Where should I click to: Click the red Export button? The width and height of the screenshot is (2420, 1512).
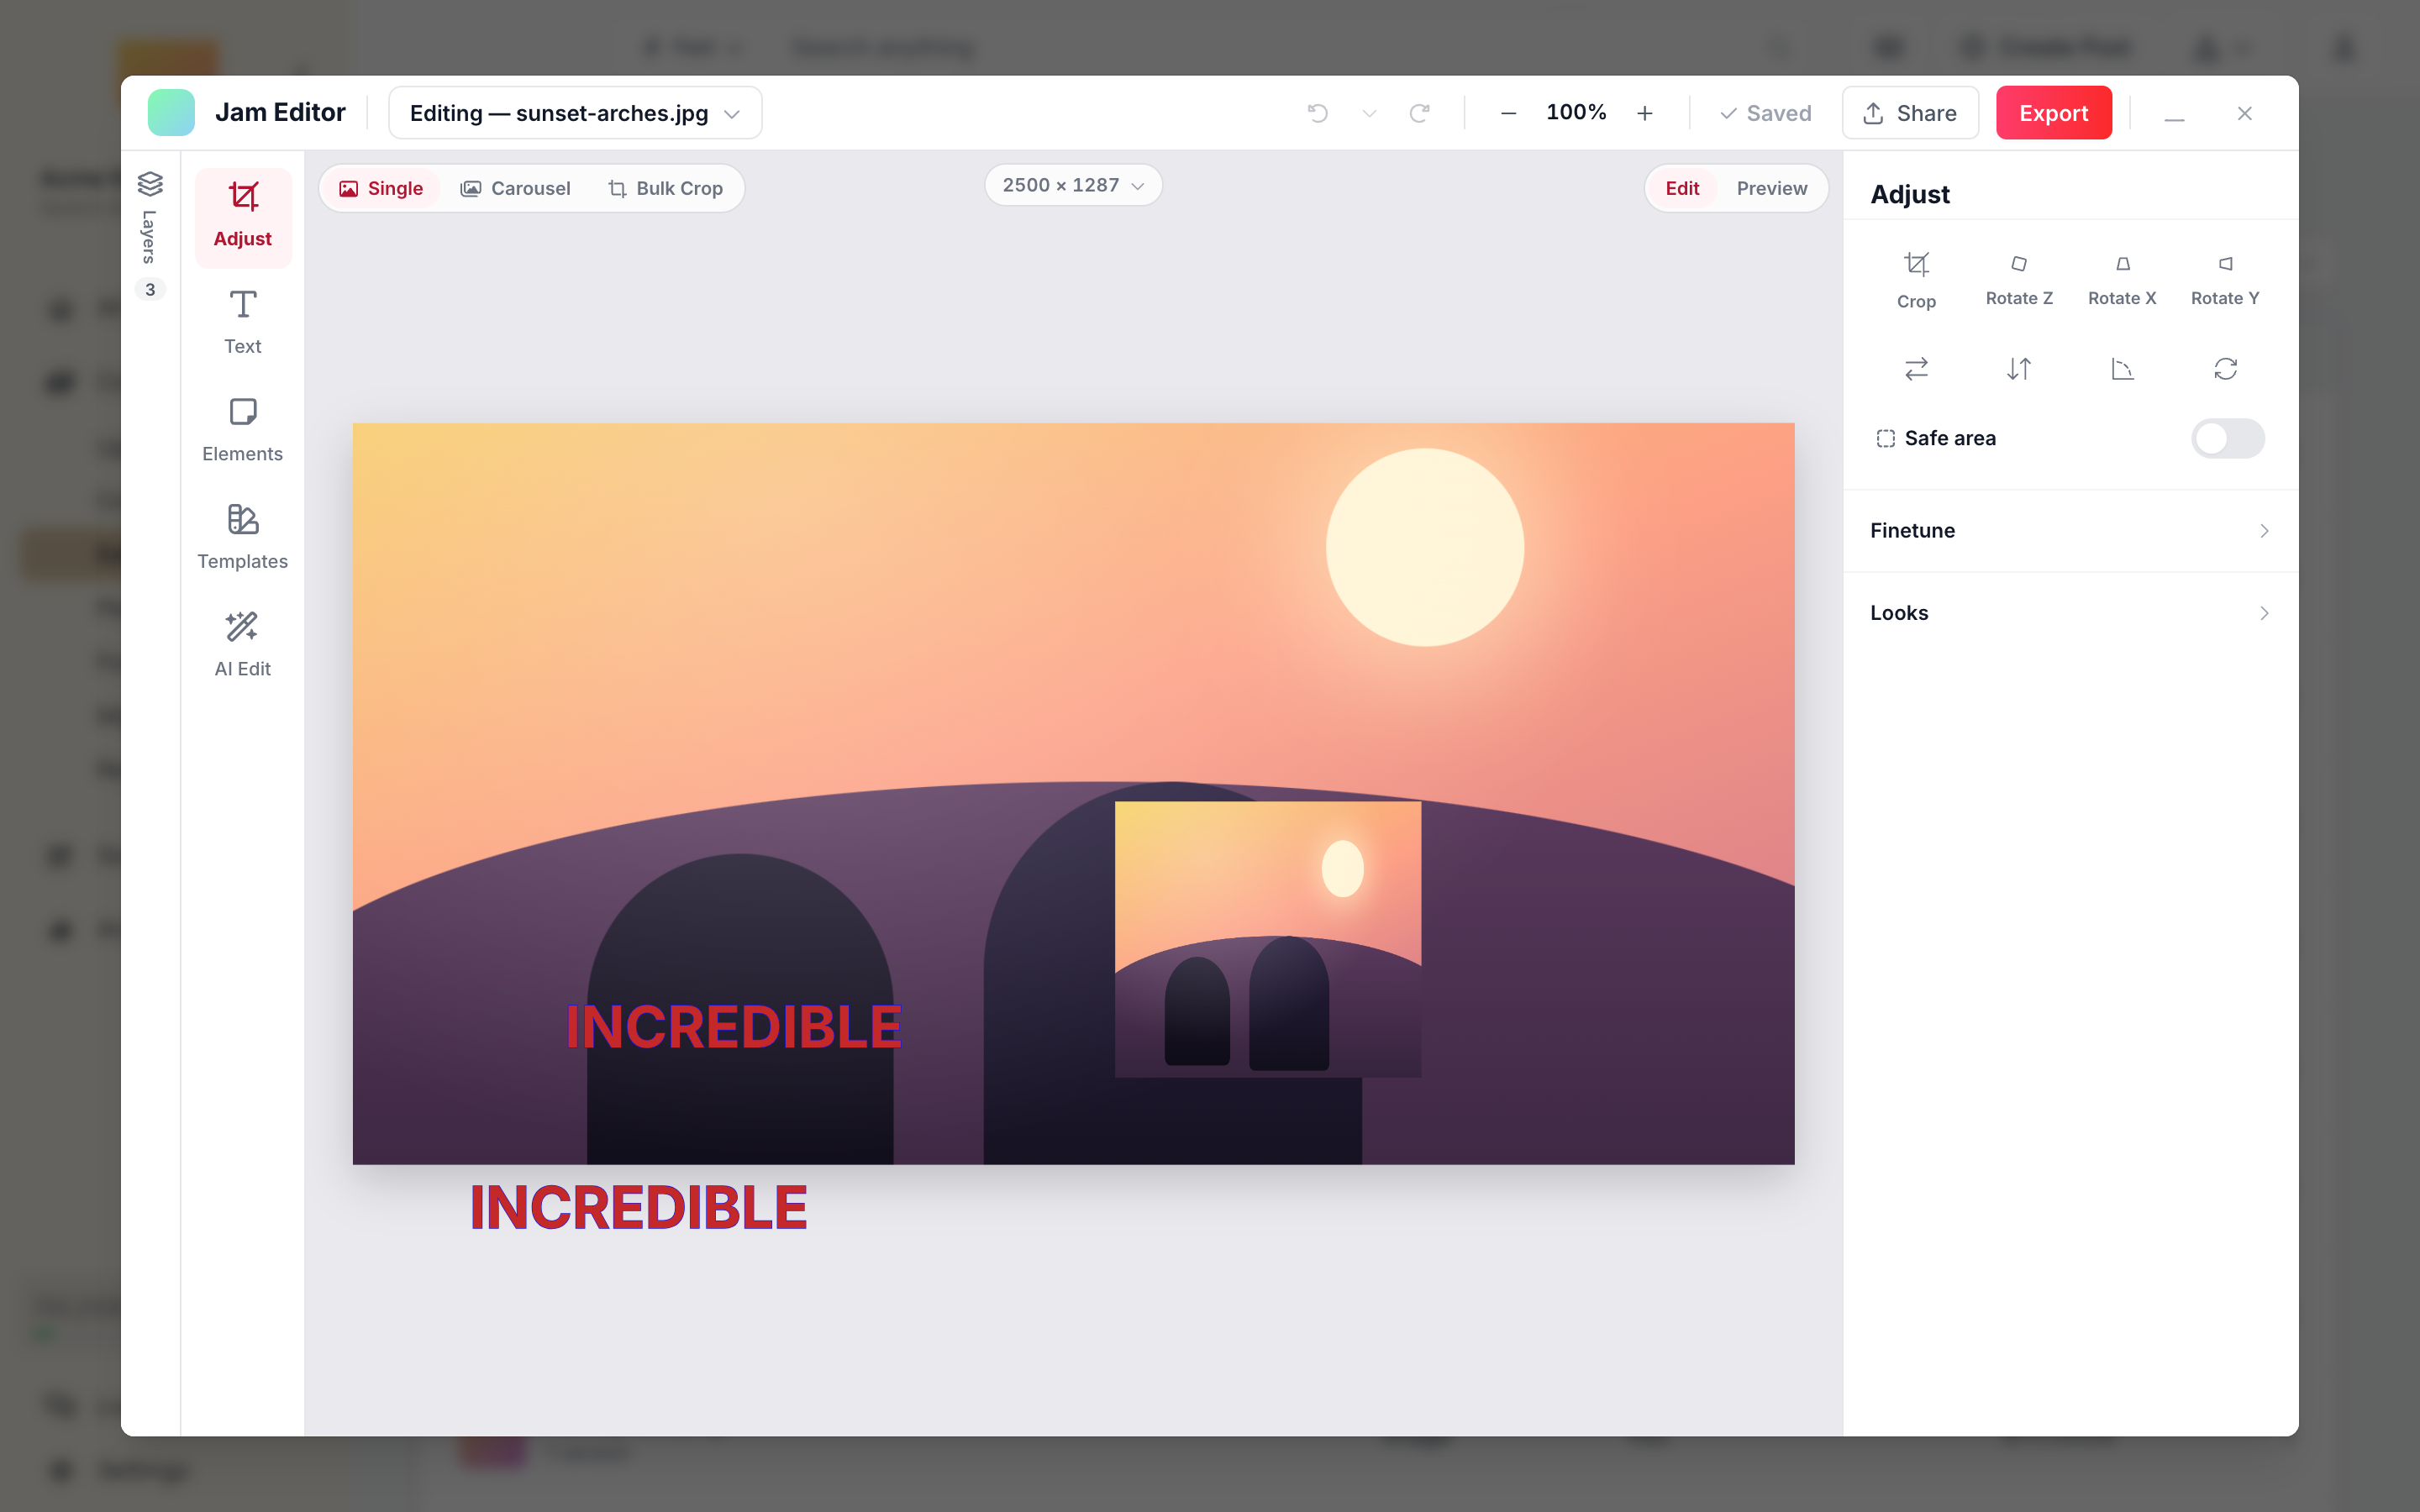click(2053, 113)
